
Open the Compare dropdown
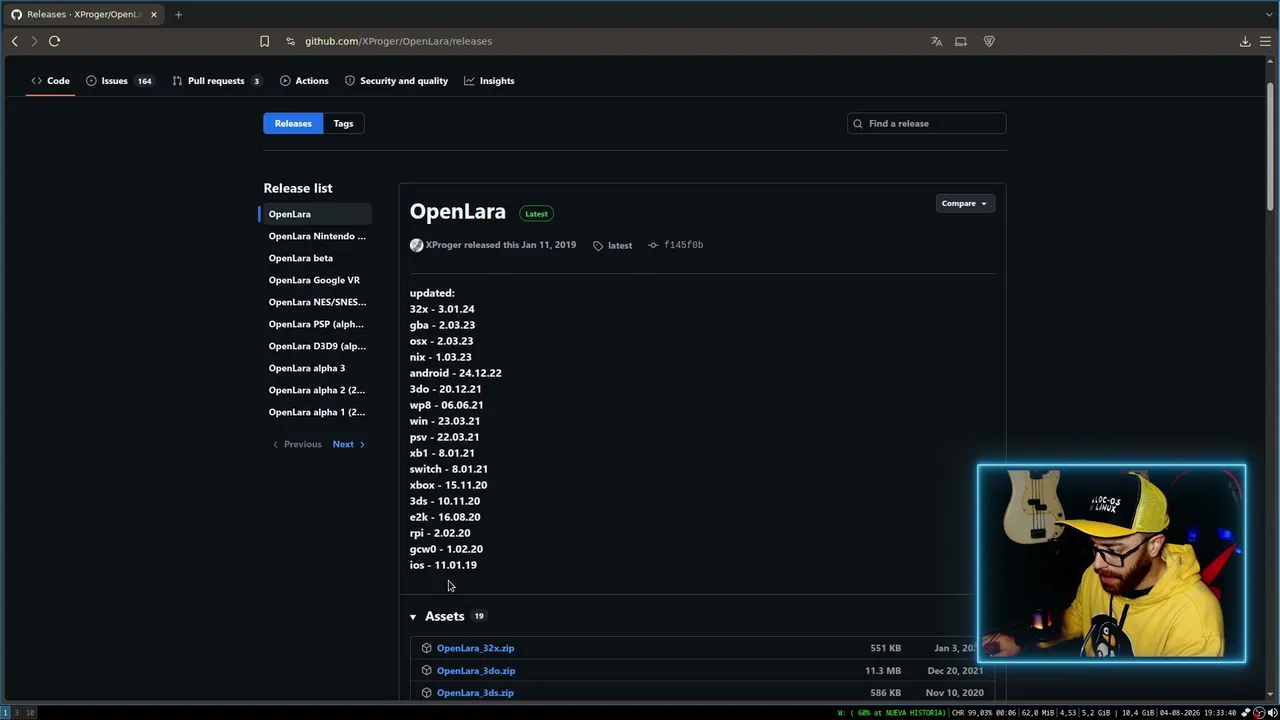[x=964, y=203]
